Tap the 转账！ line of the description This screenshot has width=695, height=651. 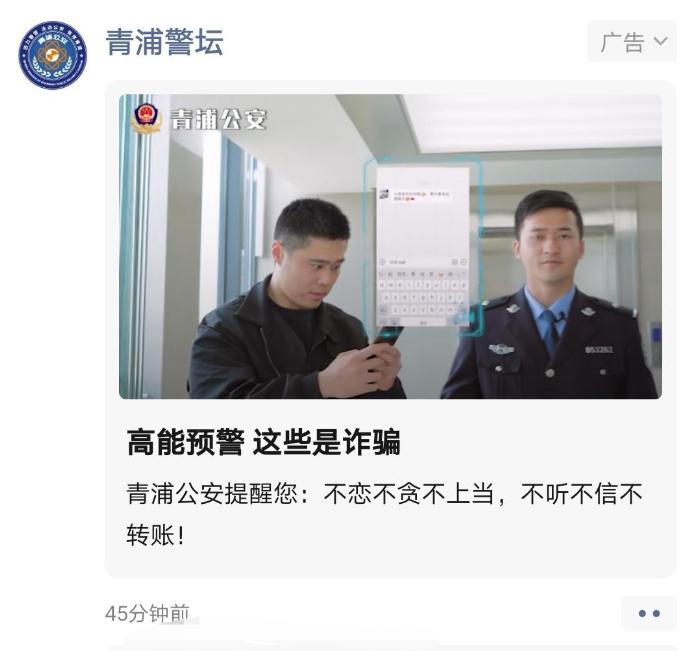click(x=155, y=535)
